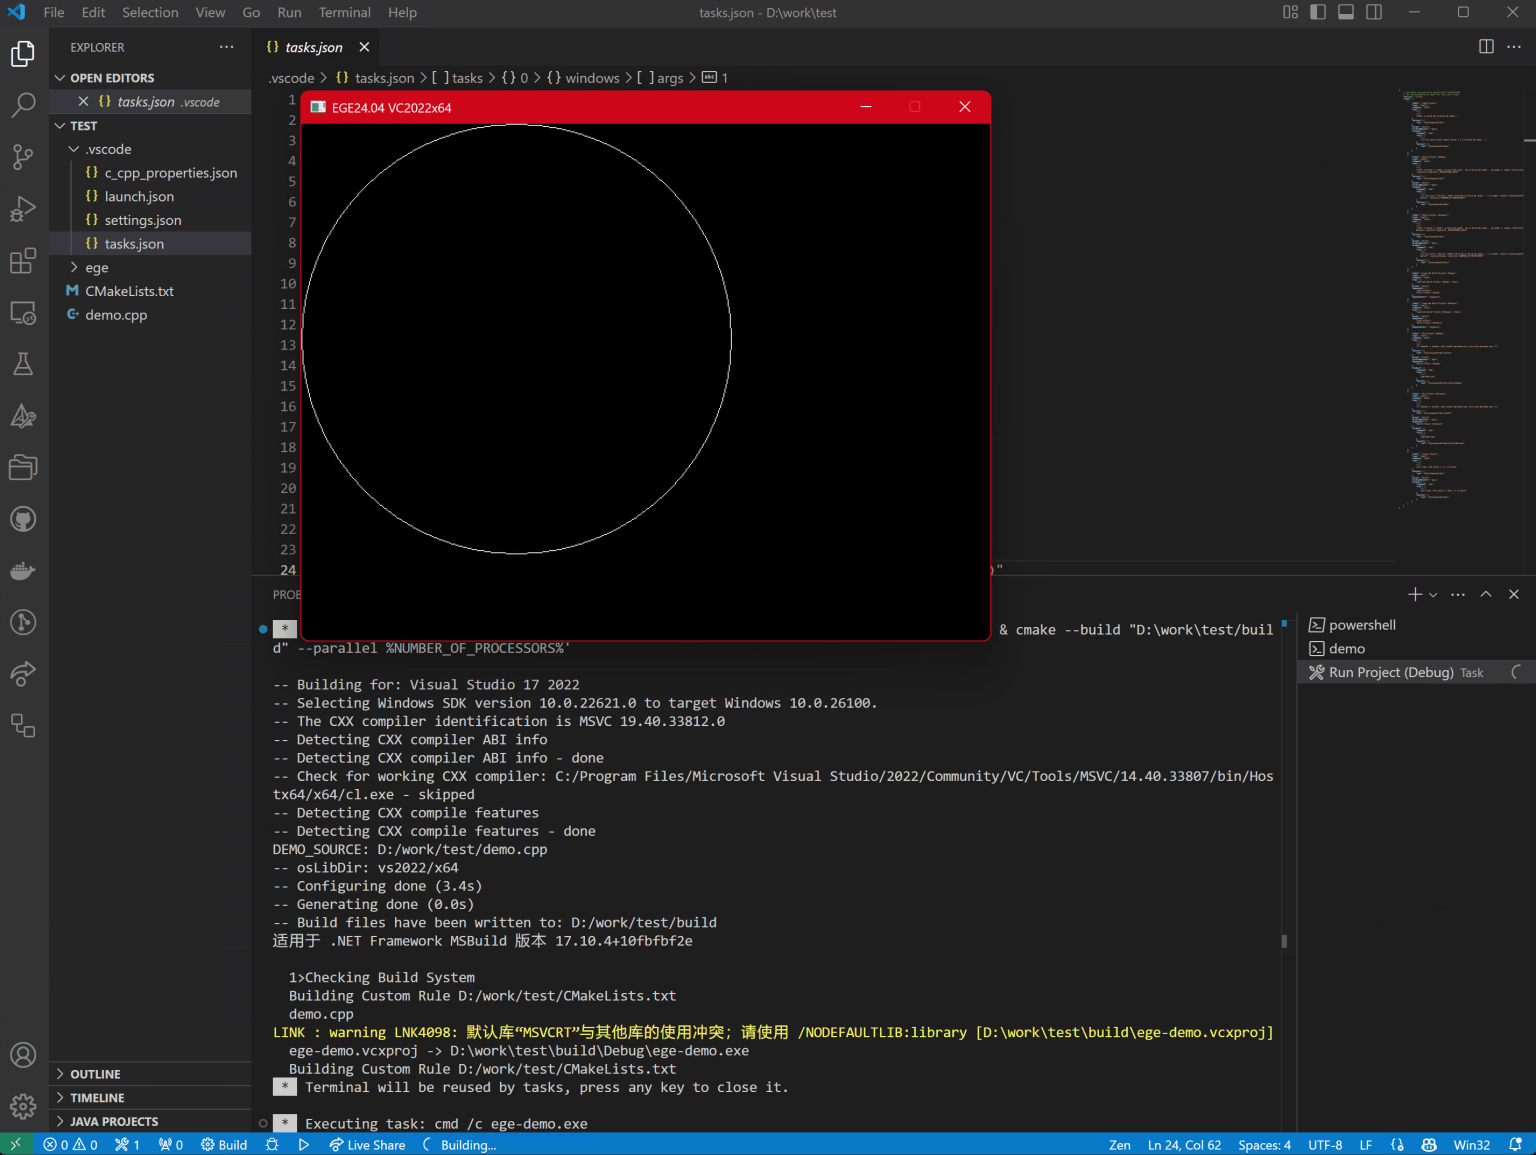Open the GitHub view in activity bar
This screenshot has width=1536, height=1155.
coord(22,518)
